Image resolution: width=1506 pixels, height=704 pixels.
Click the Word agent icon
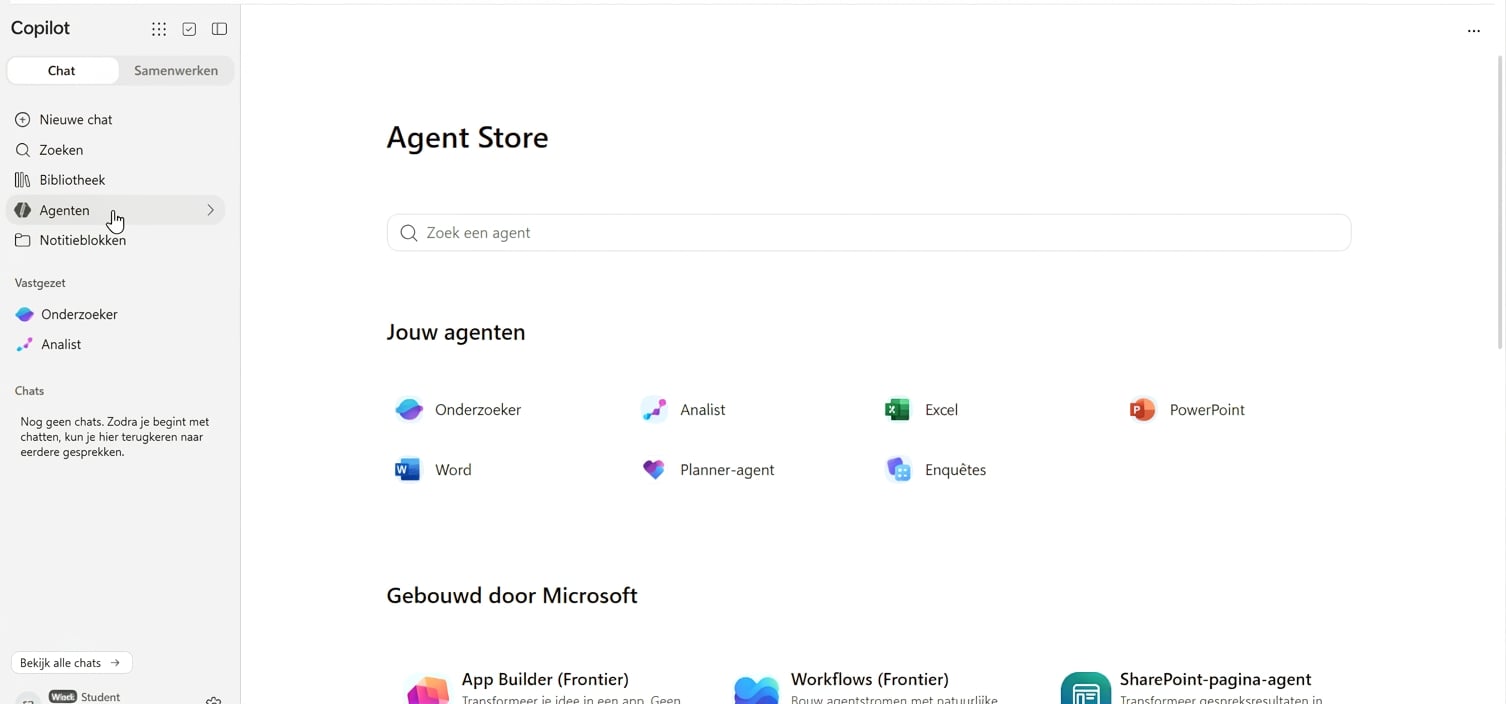click(408, 469)
